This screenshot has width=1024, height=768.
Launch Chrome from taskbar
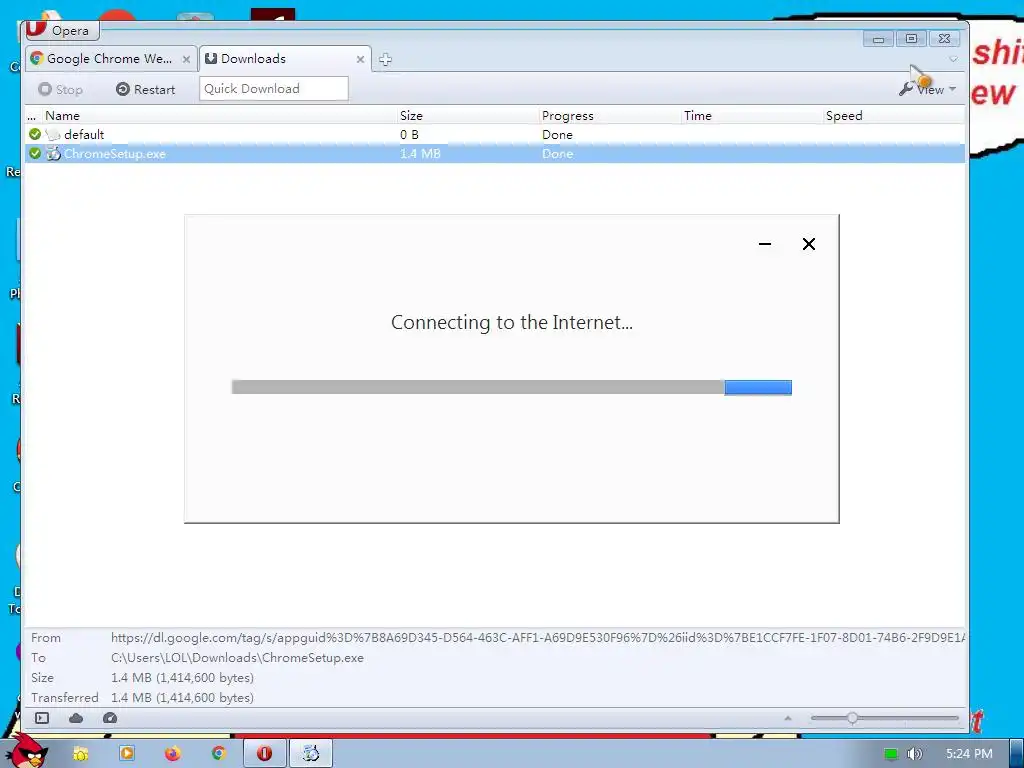pos(219,754)
